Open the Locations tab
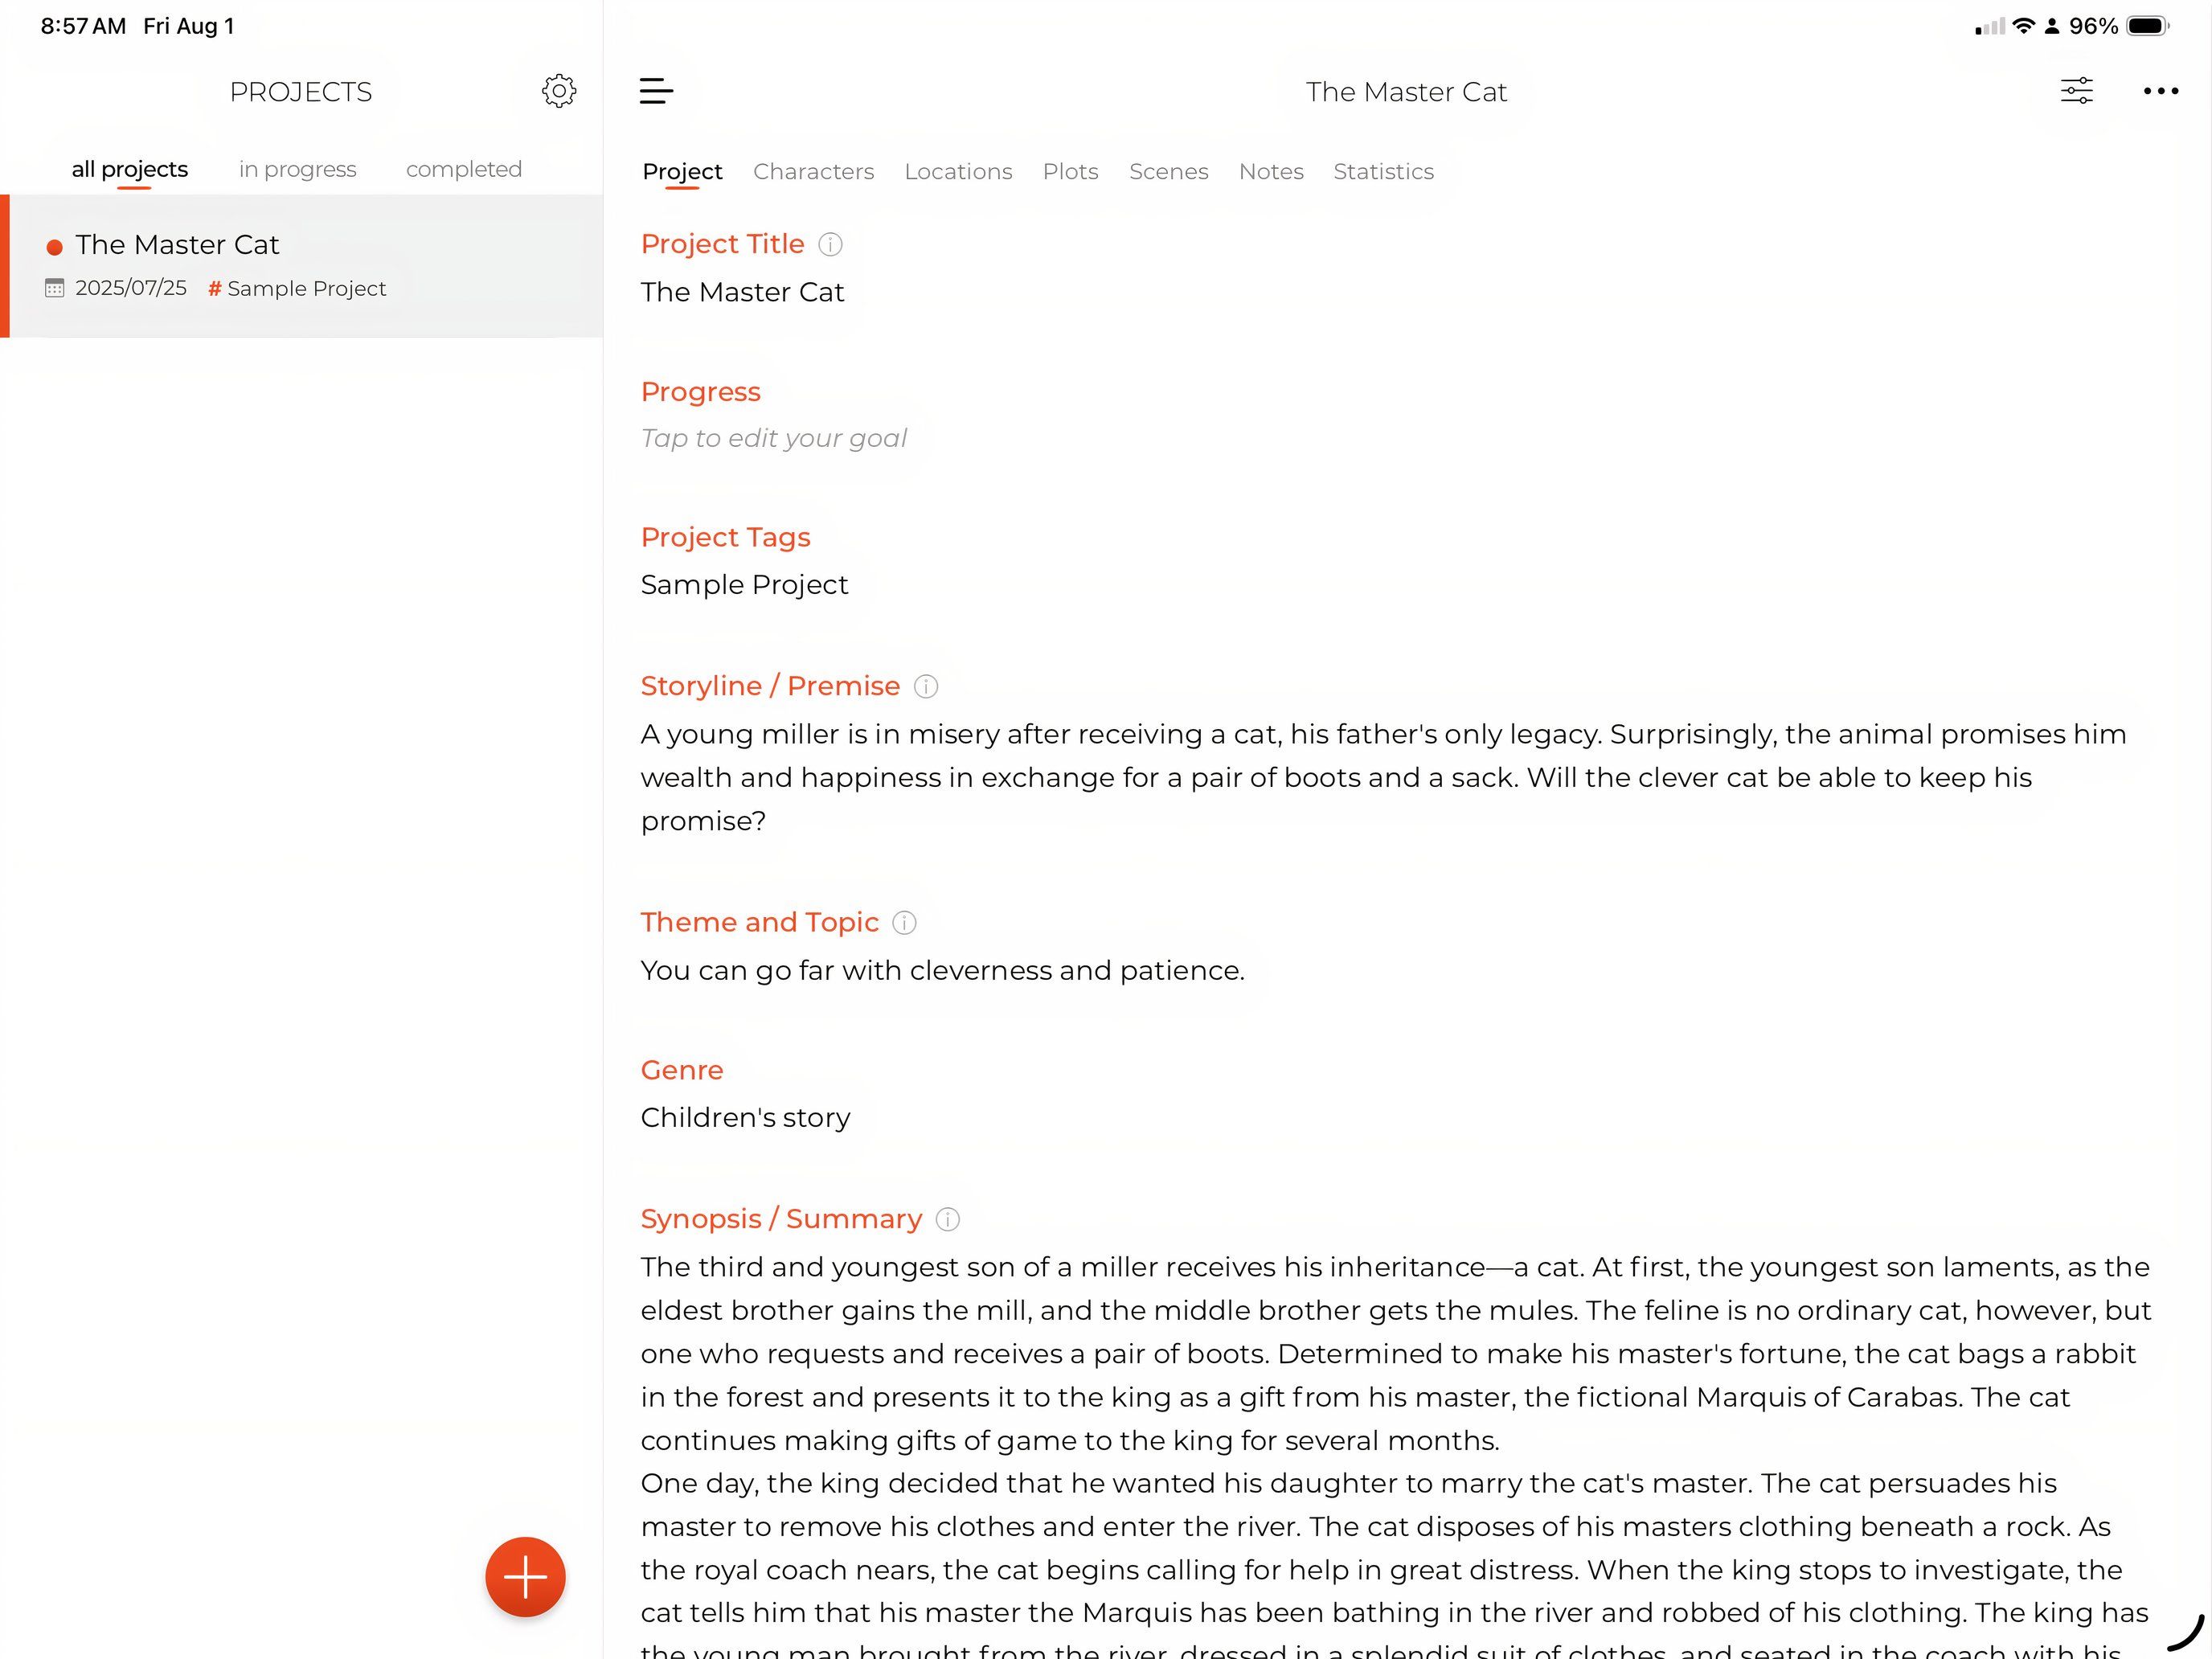This screenshot has height=1659, width=2212. point(959,171)
